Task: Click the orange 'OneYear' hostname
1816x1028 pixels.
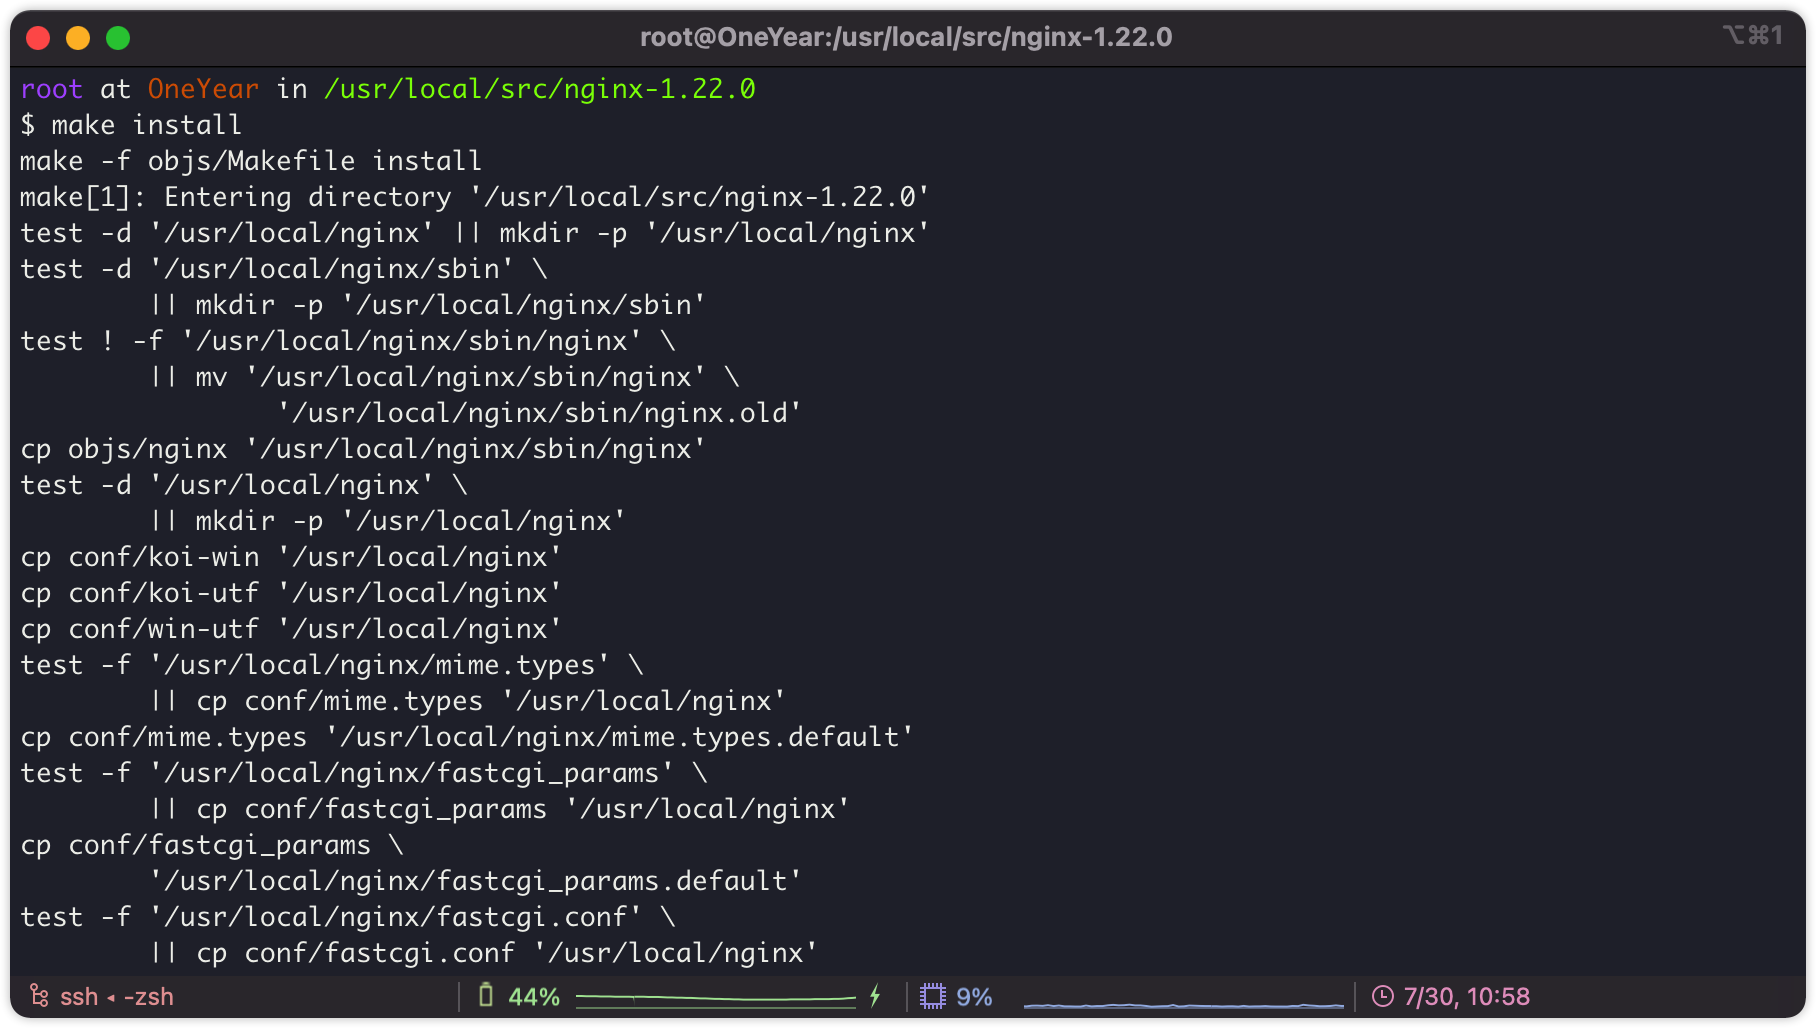Action: coord(203,89)
